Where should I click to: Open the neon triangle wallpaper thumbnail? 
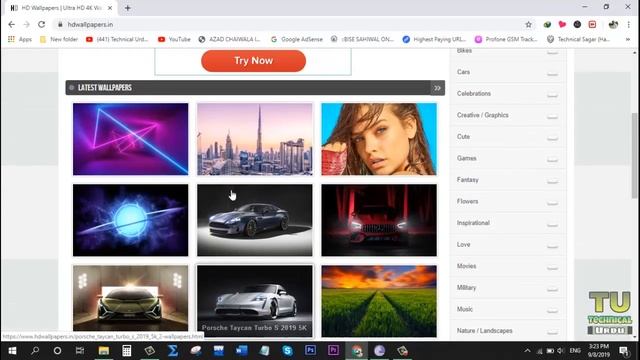click(131, 139)
